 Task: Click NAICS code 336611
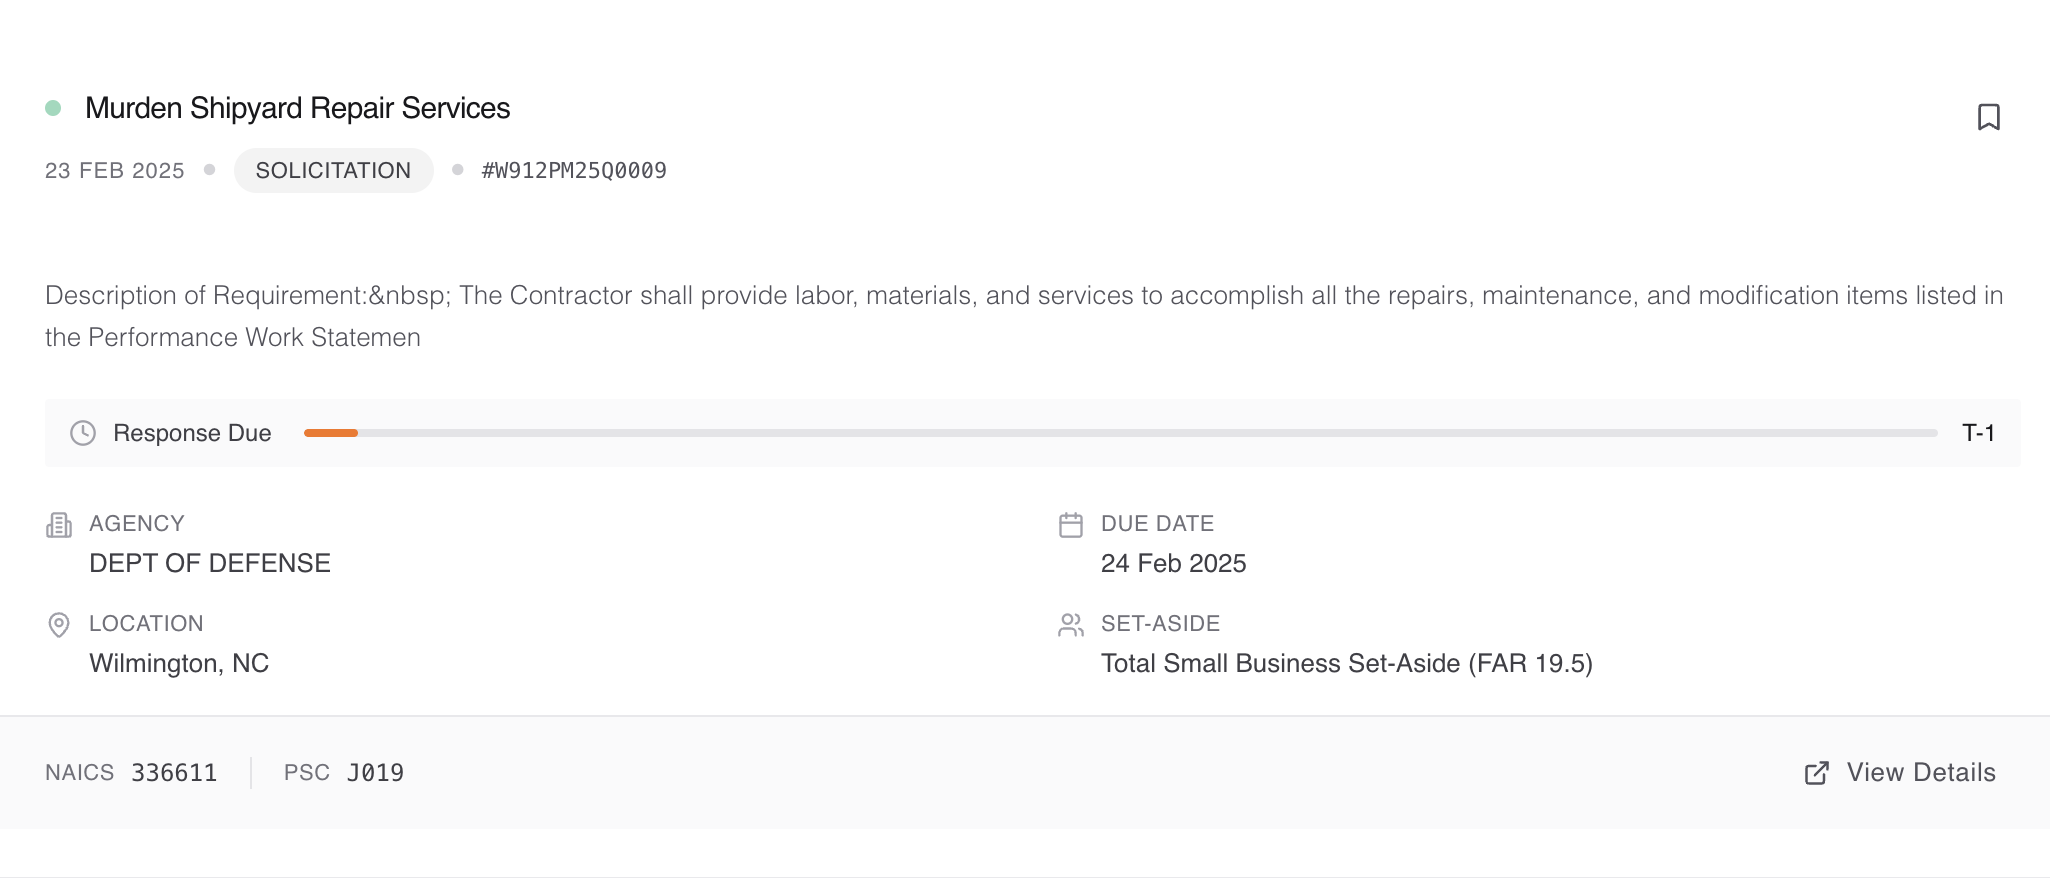click(174, 773)
